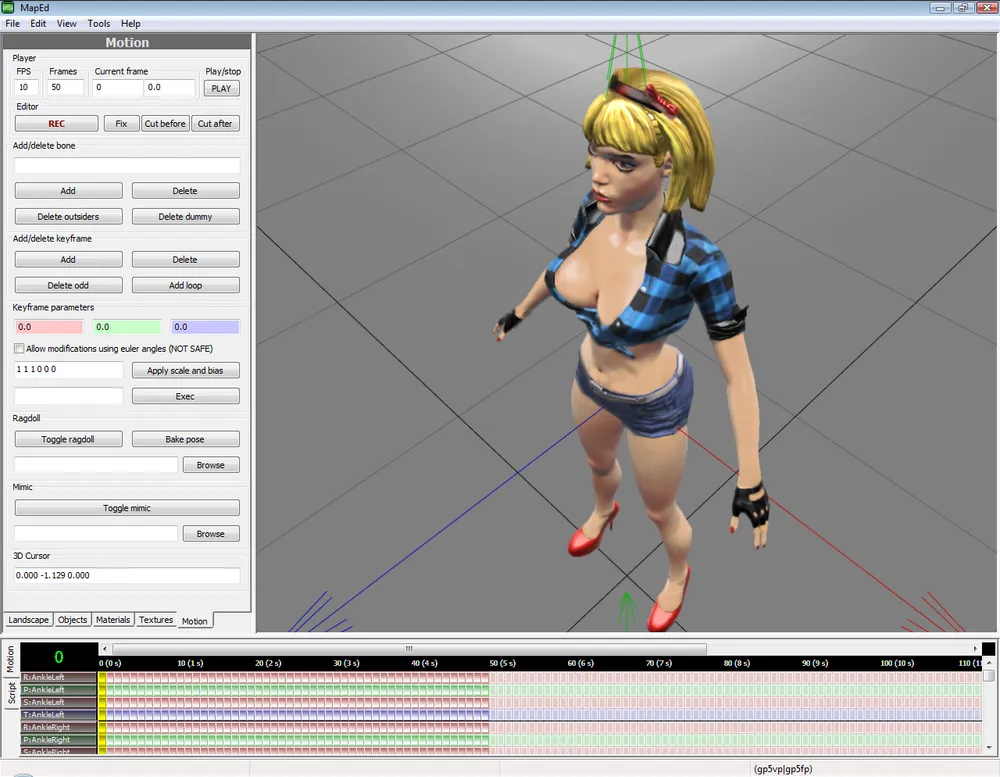Image resolution: width=1000 pixels, height=777 pixels.
Task: Select the R:AnkleLeft track in timeline
Action: [x=58, y=677]
